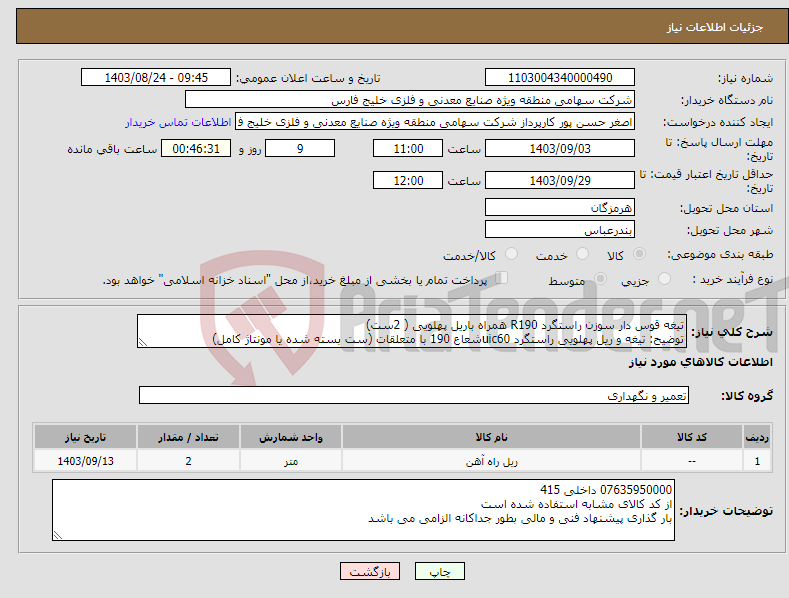
Task: Click the request creator field اصغر حسن پور
Action: point(435,122)
